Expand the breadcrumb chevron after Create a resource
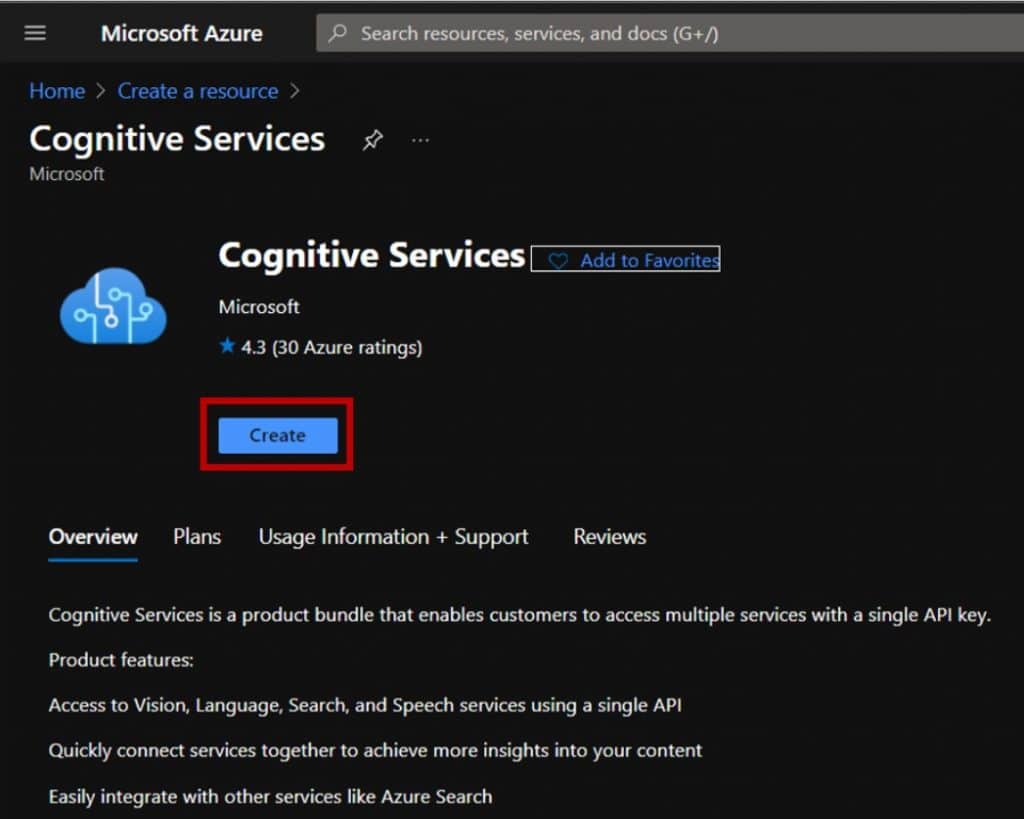1024x819 pixels. pos(295,91)
